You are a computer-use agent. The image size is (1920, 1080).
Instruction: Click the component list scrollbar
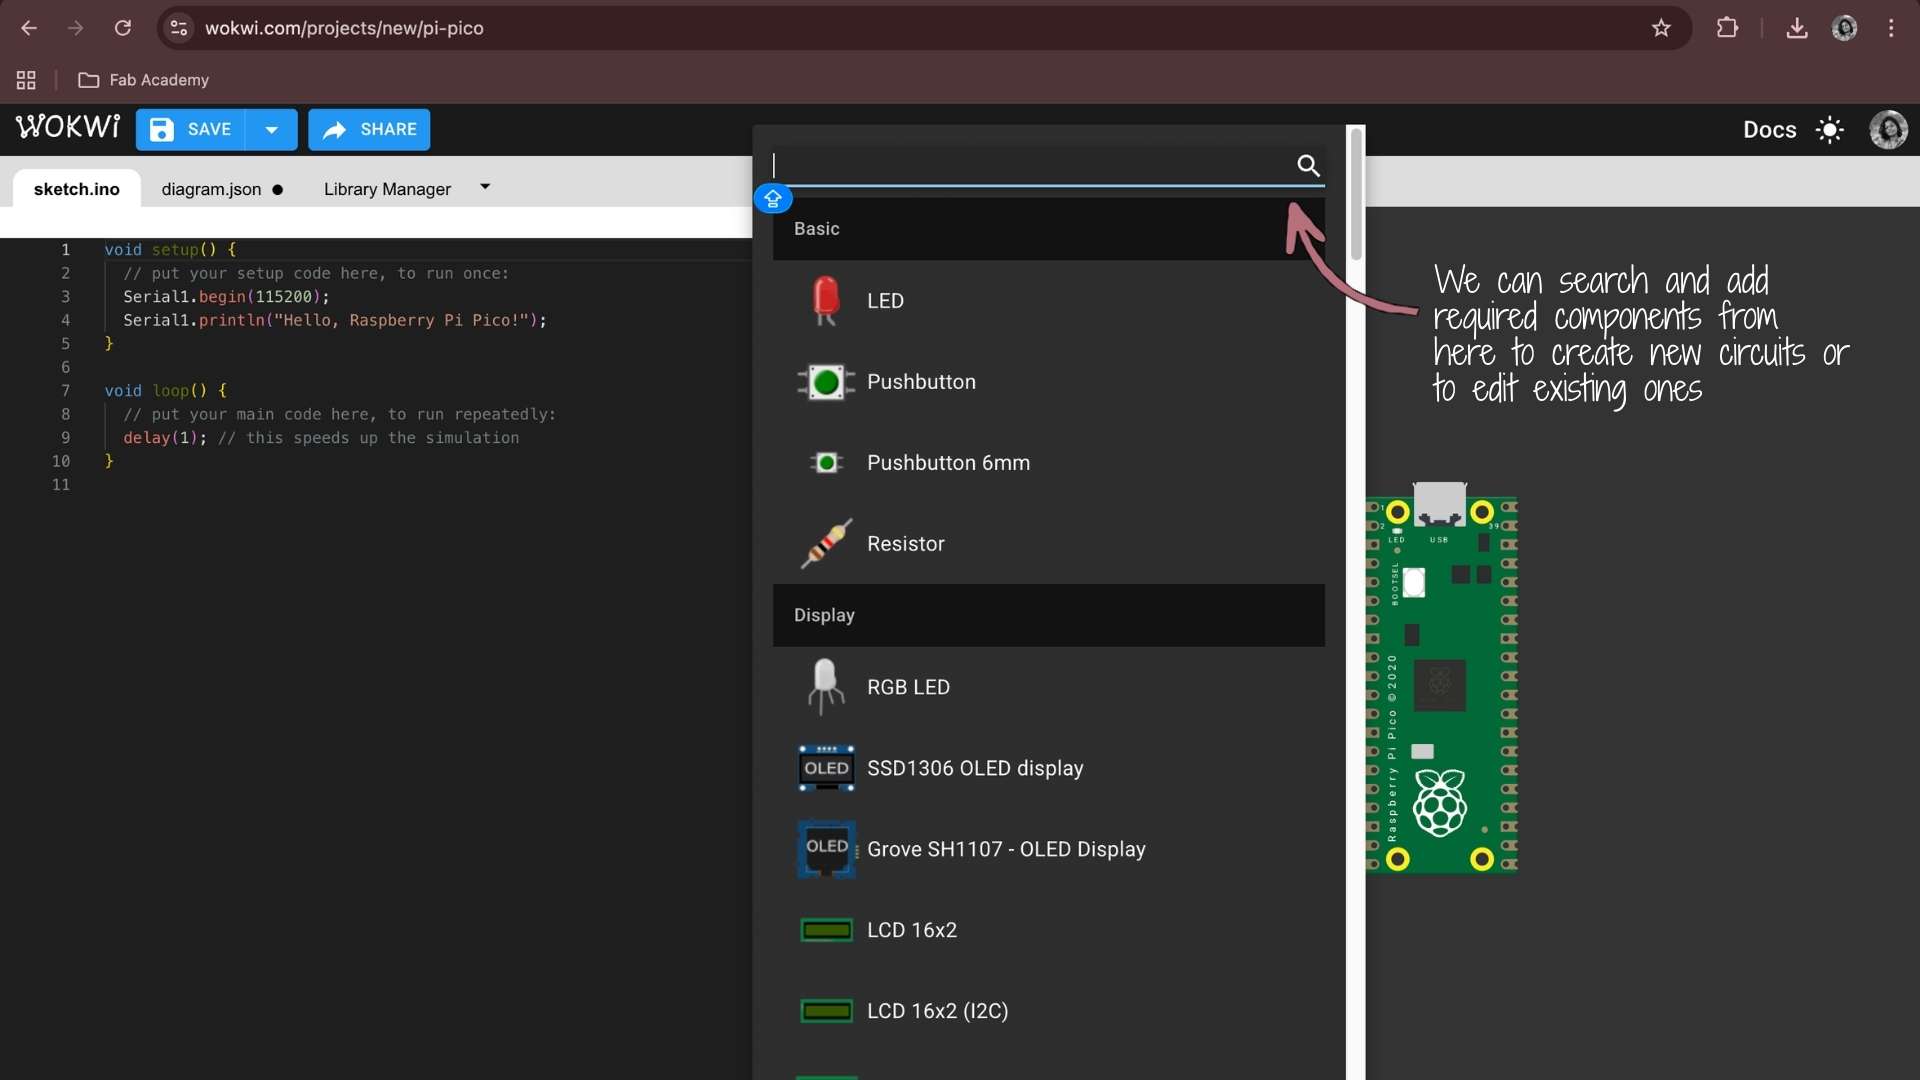point(1356,195)
